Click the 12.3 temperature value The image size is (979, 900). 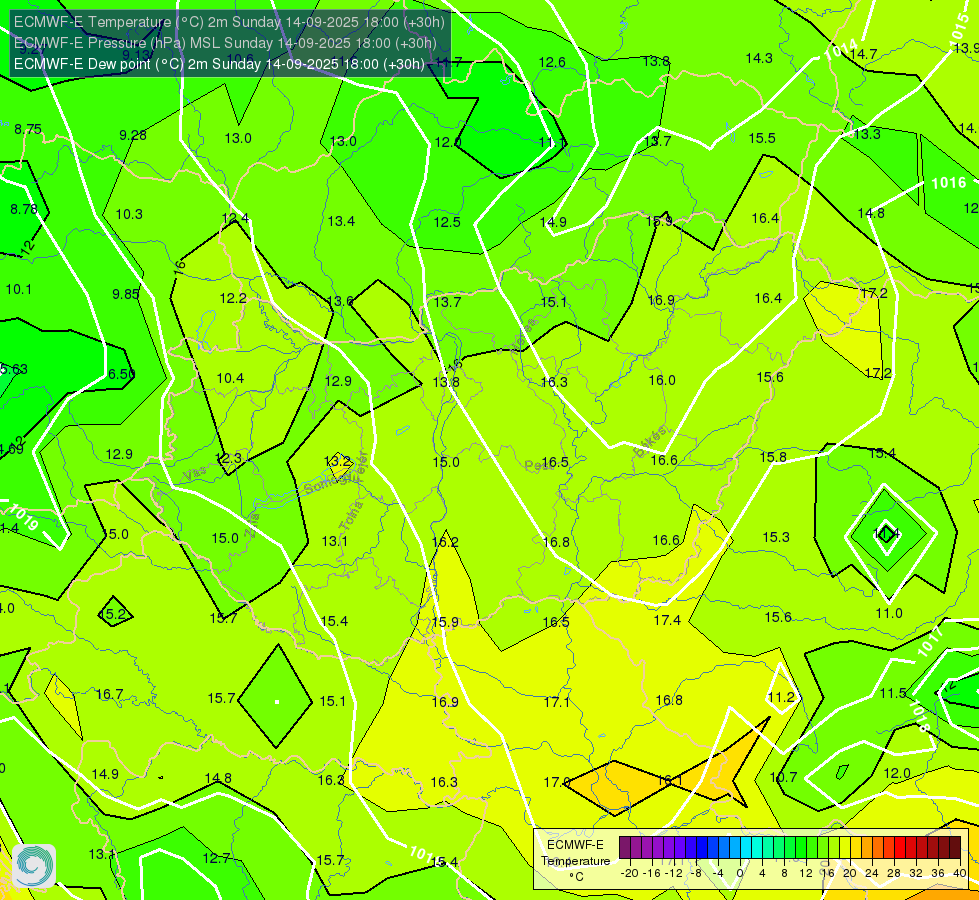228,458
